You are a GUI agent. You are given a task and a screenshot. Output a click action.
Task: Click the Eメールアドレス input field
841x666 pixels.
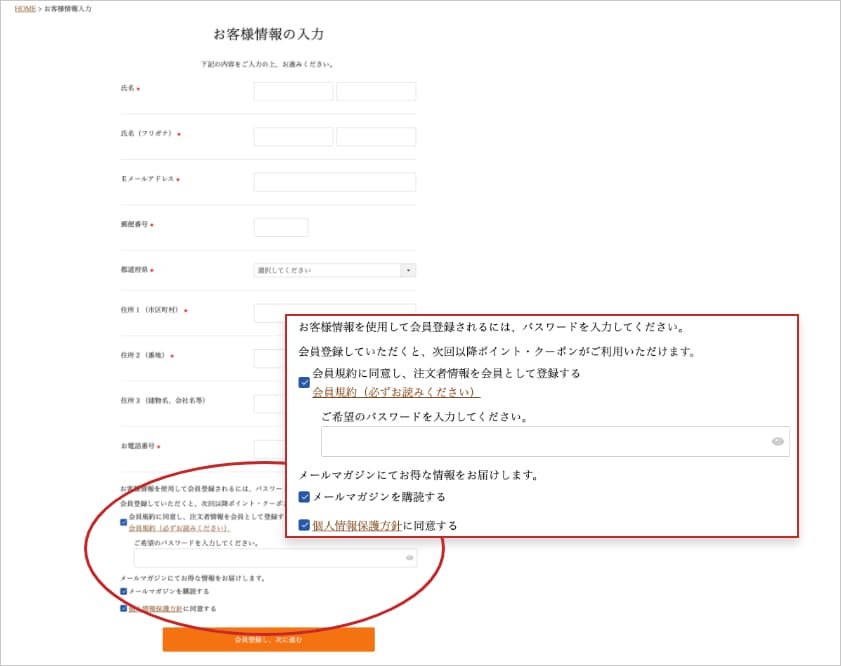(x=334, y=182)
